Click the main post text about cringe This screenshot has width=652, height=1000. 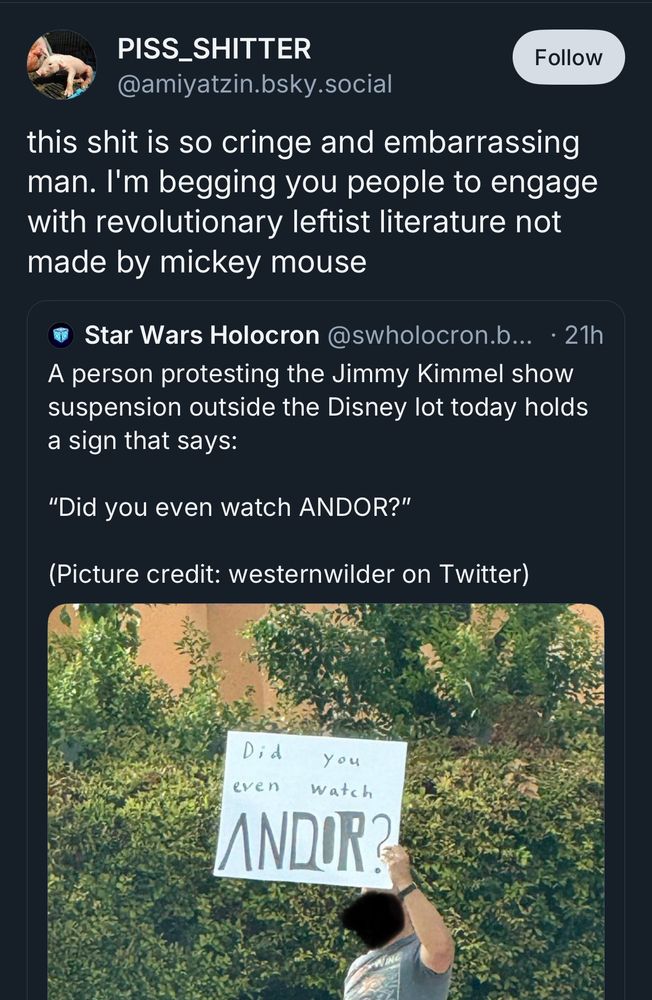pyautogui.click(x=313, y=202)
